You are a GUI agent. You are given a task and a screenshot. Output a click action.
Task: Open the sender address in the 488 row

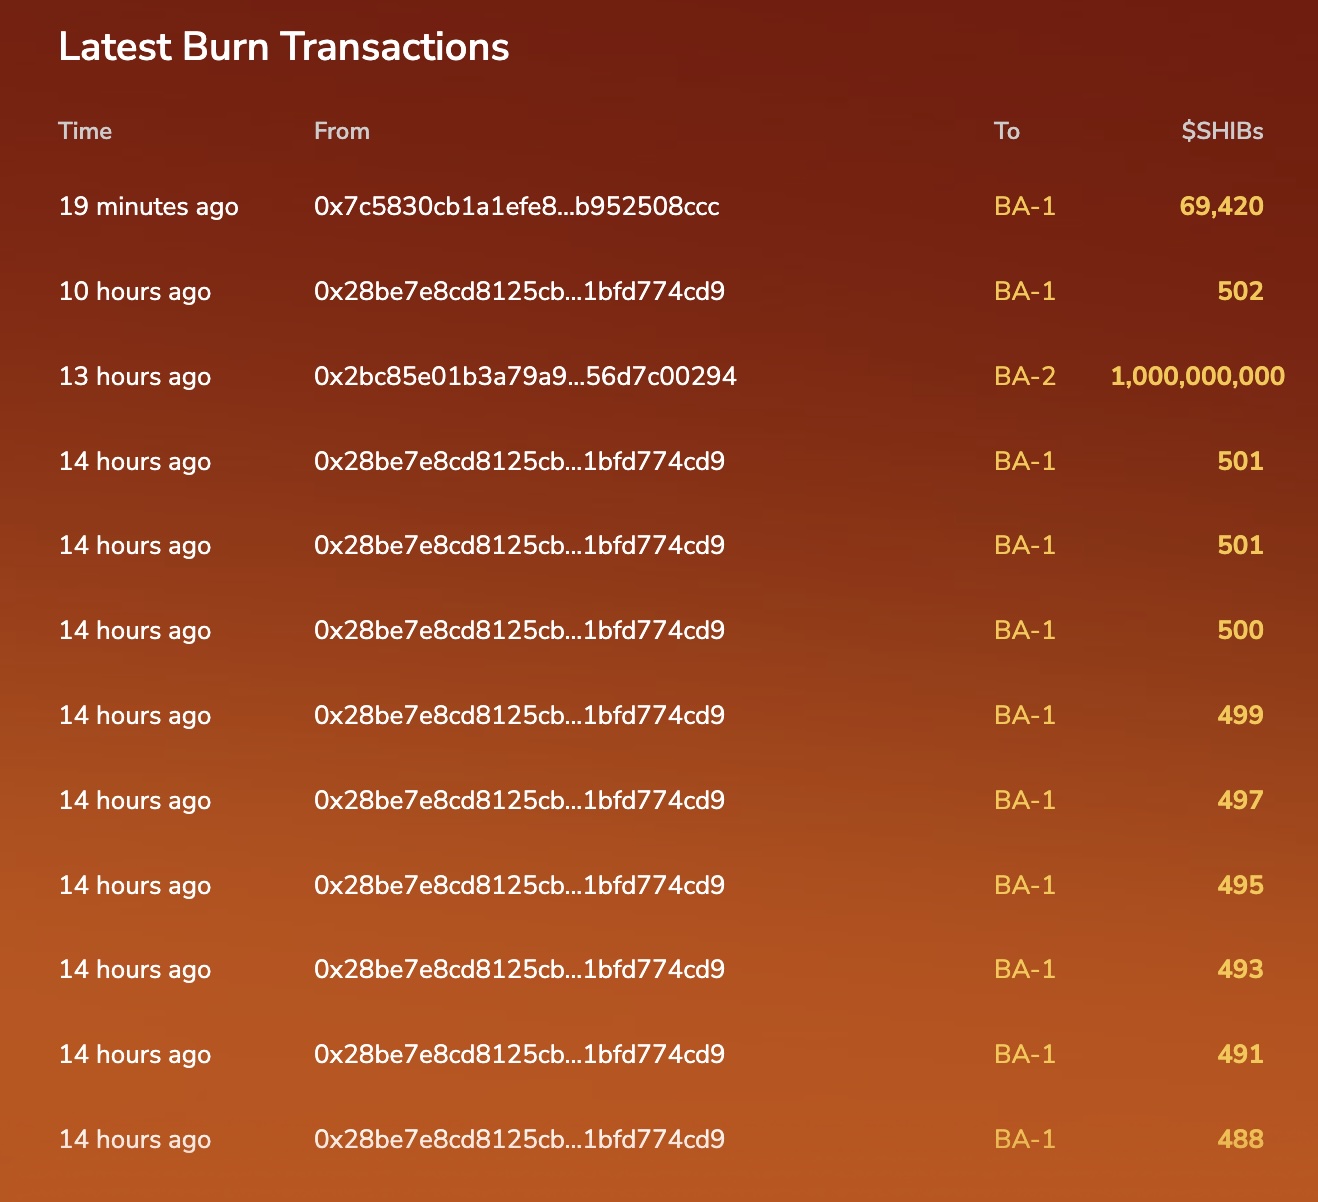point(519,1140)
